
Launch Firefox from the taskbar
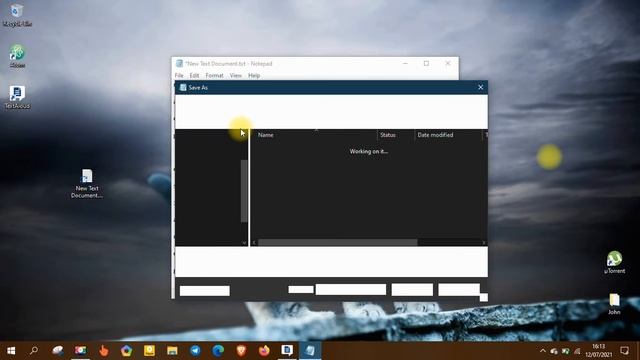264,351
